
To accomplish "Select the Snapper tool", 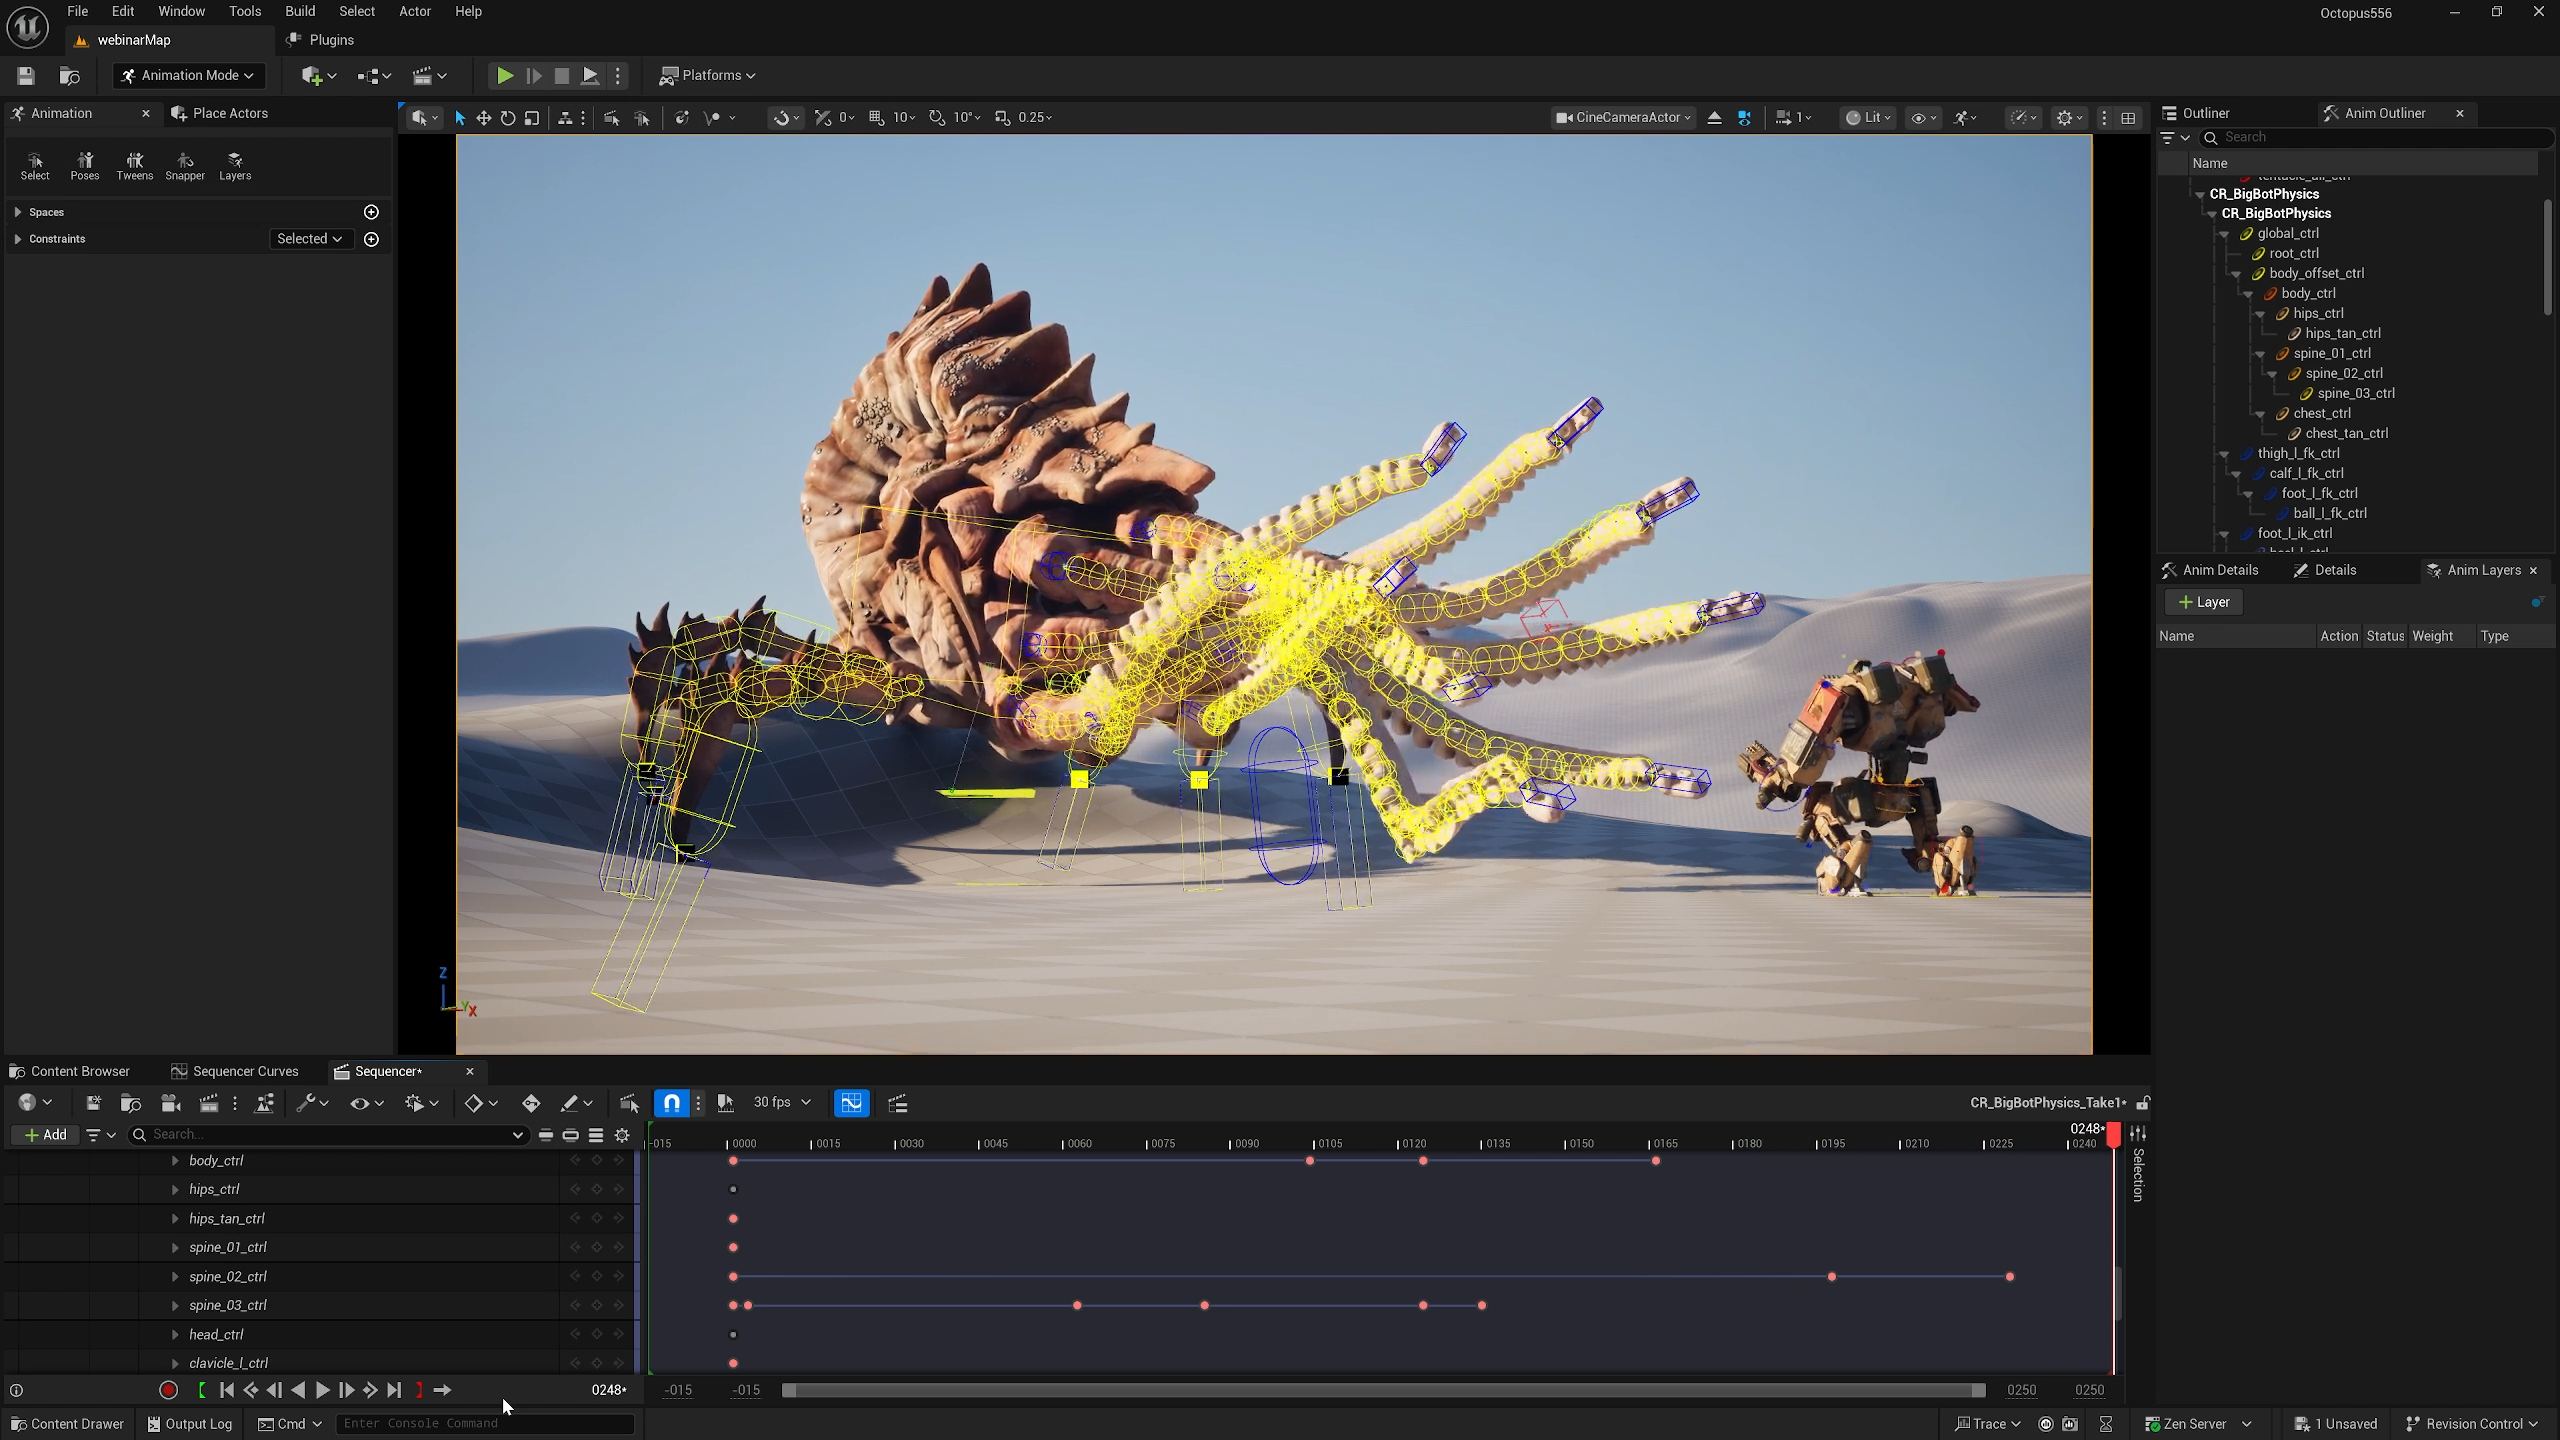I will 185,166.
